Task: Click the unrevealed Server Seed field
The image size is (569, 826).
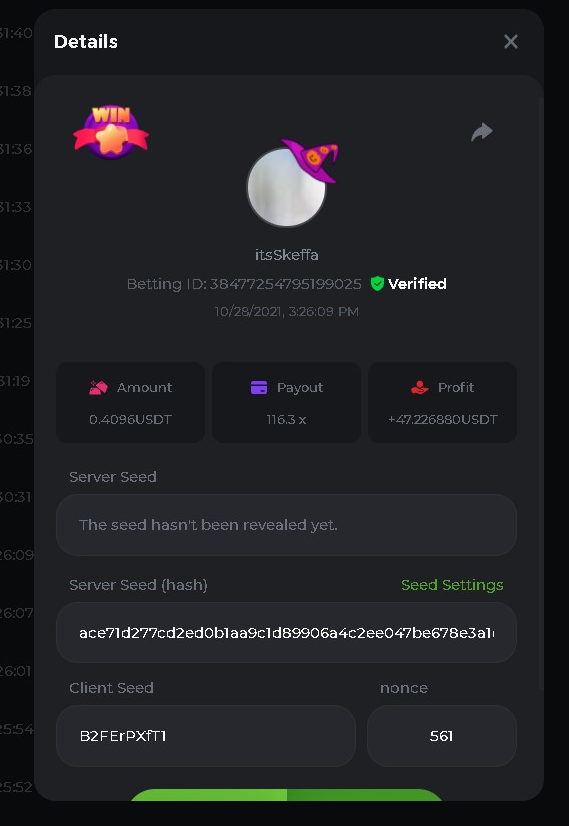Action: click(x=286, y=525)
